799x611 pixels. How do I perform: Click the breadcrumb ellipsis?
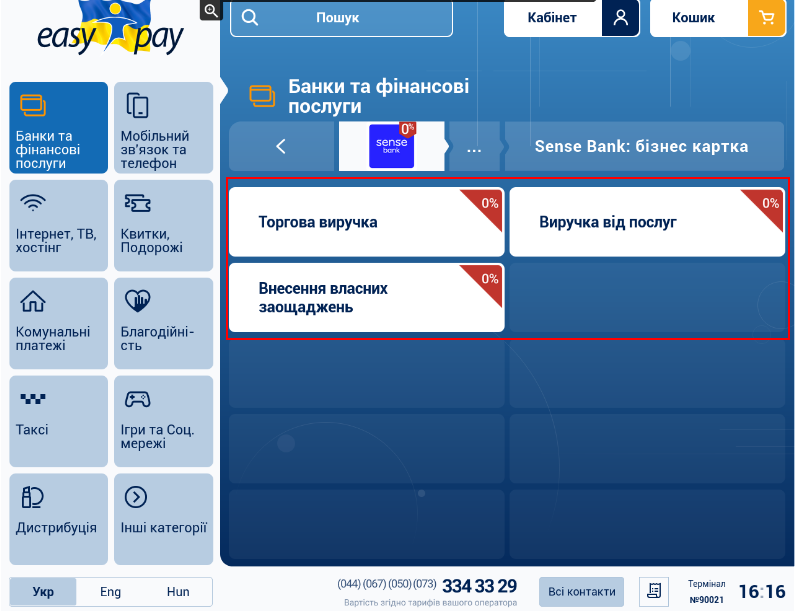tap(474, 147)
